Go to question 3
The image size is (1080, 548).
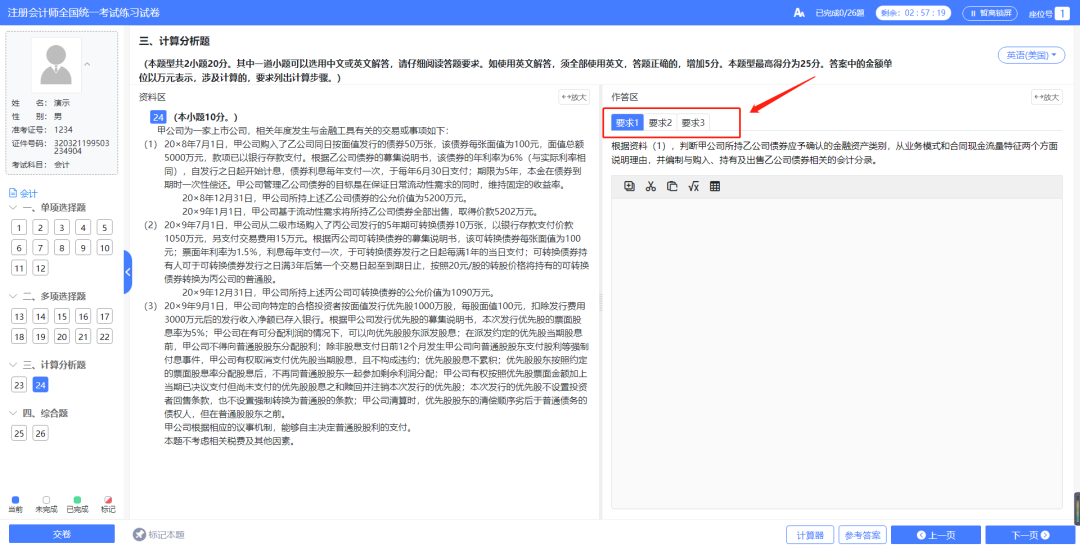(x=62, y=228)
